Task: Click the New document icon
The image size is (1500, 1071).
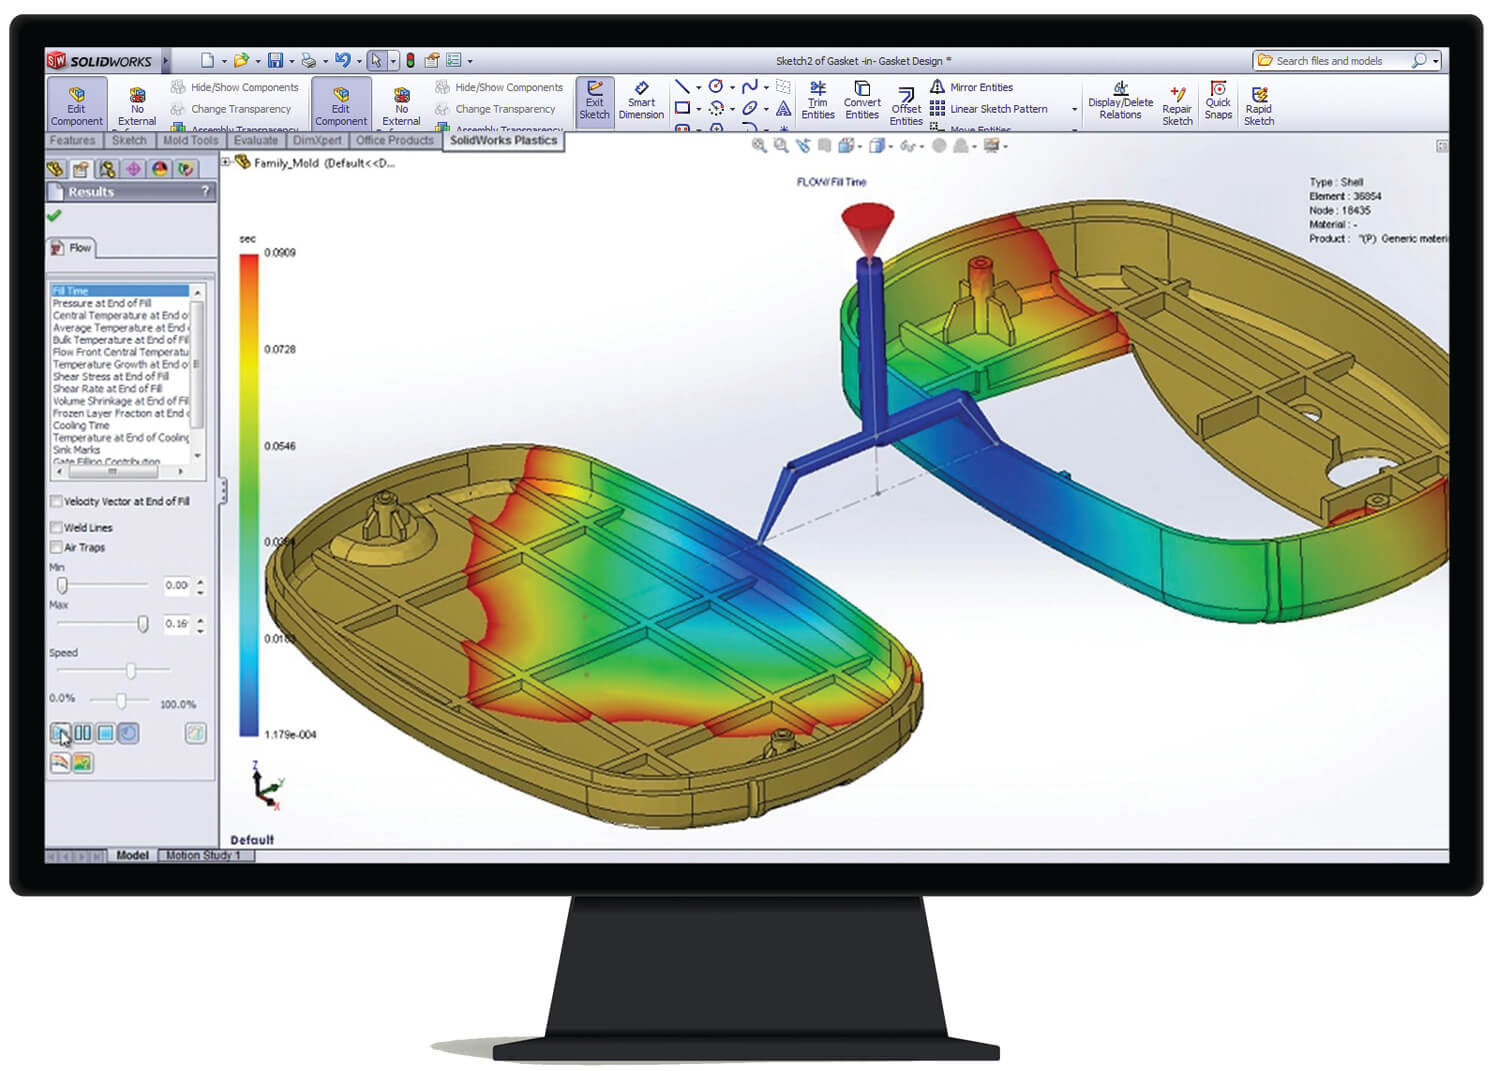Action: (x=207, y=61)
